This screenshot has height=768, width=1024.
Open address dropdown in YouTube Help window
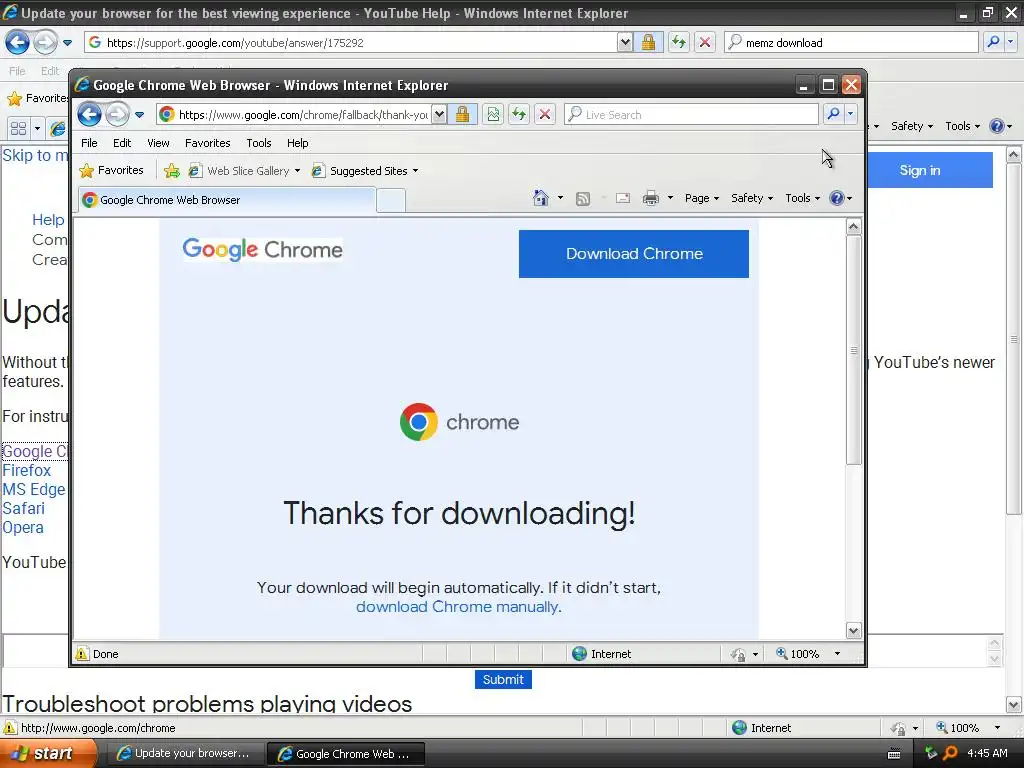coord(625,42)
